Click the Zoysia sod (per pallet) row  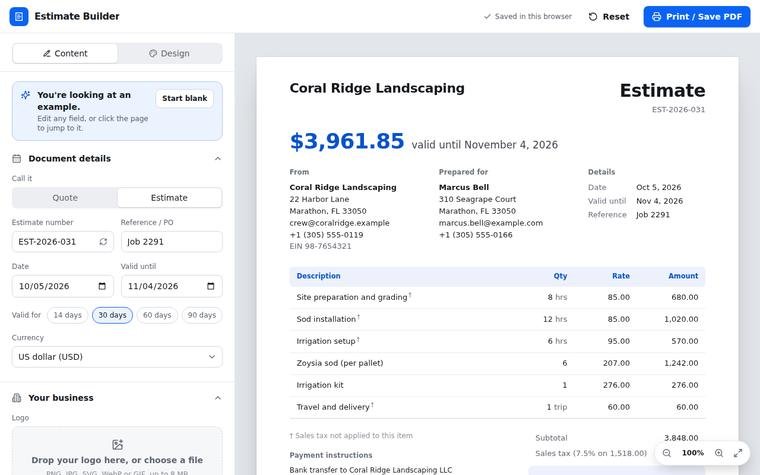tap(497, 363)
